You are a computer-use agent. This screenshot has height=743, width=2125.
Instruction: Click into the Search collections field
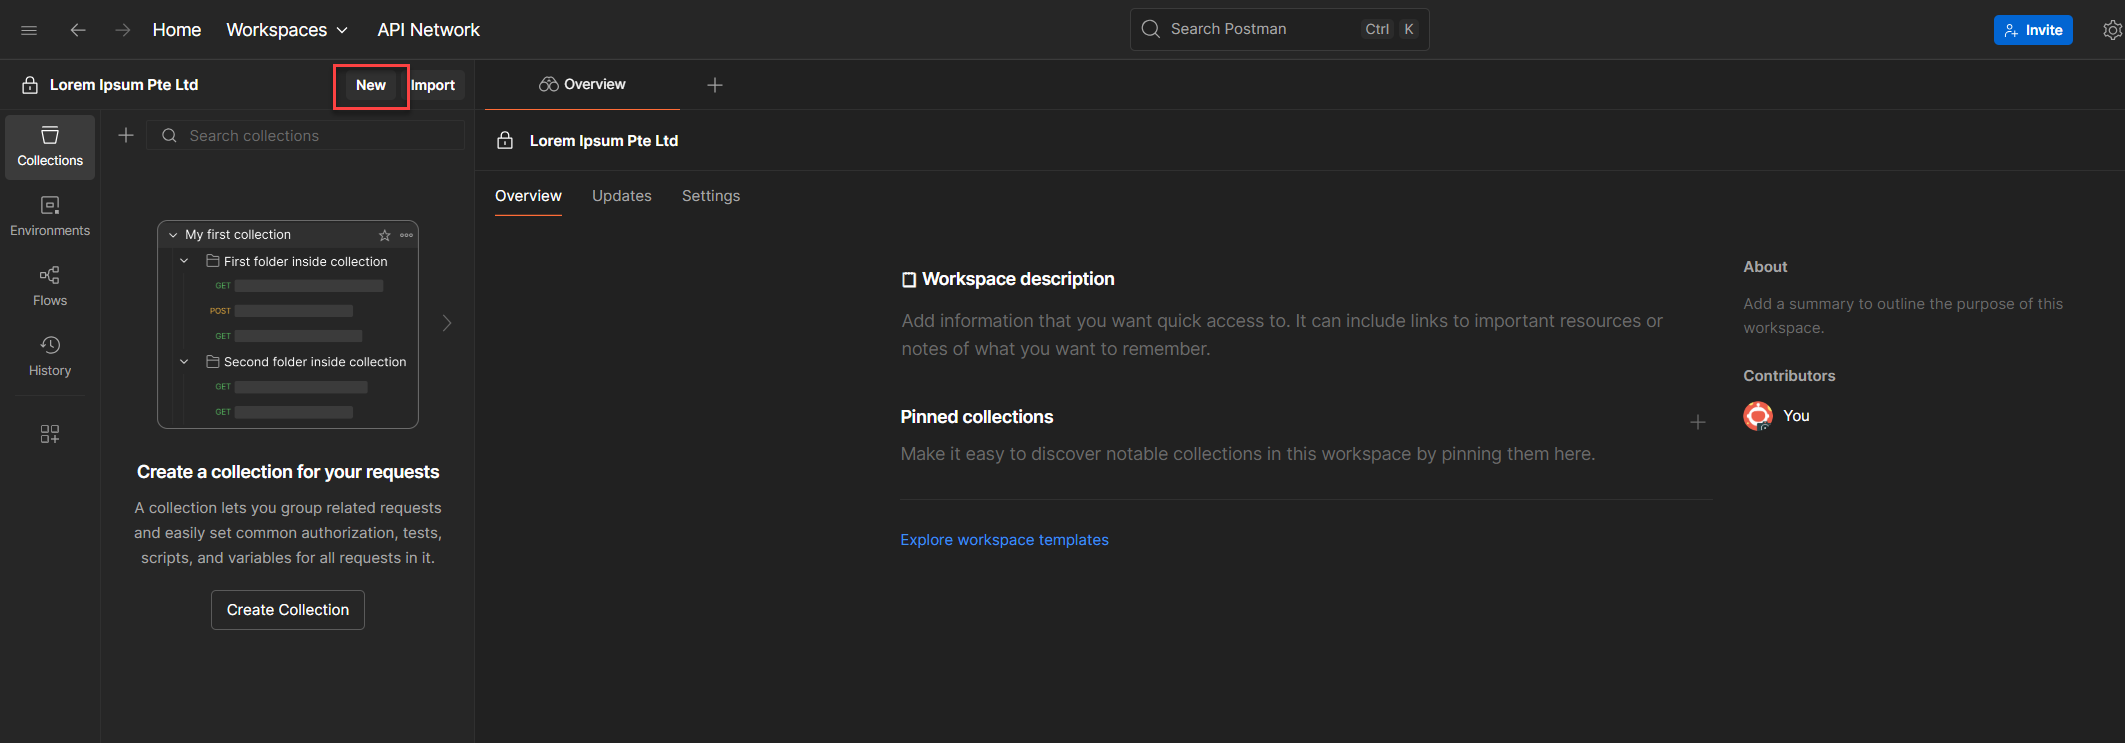tap(306, 135)
